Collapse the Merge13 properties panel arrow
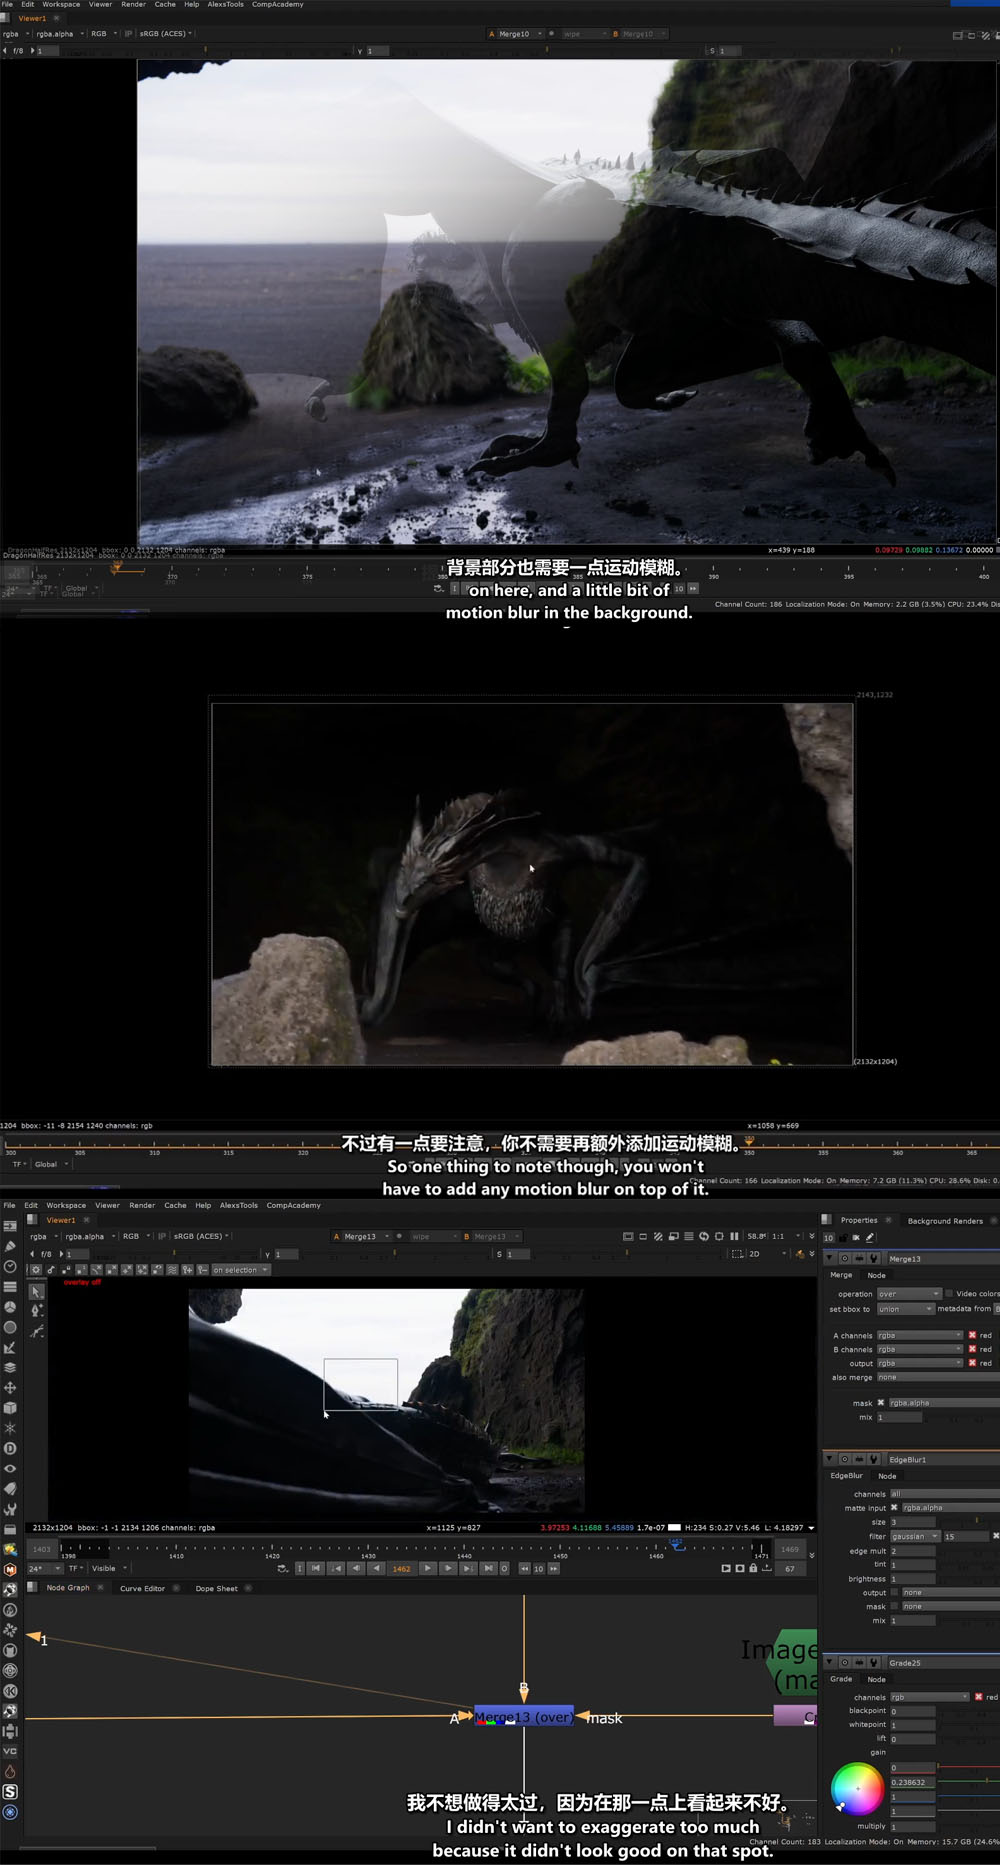 (829, 1258)
